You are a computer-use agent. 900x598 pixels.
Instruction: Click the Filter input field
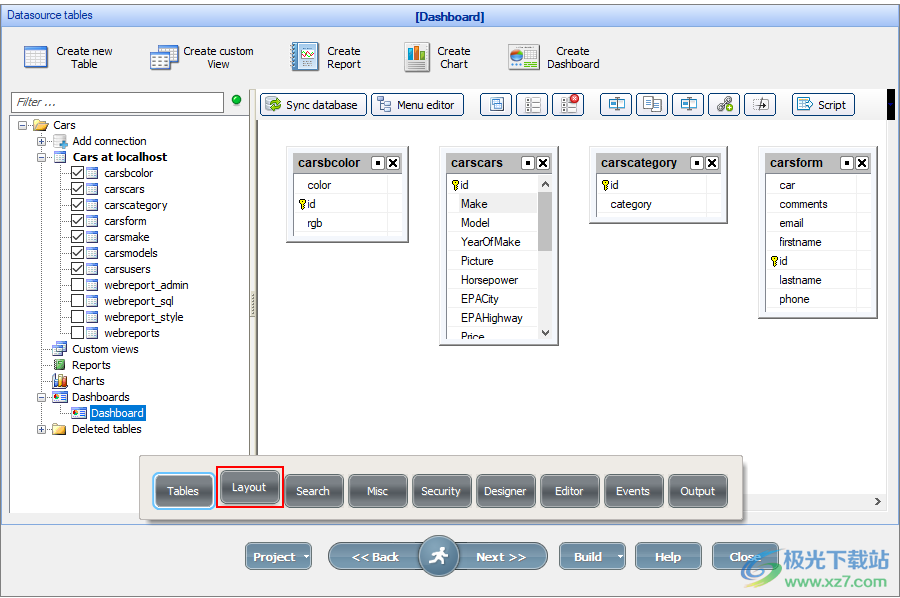[117, 102]
